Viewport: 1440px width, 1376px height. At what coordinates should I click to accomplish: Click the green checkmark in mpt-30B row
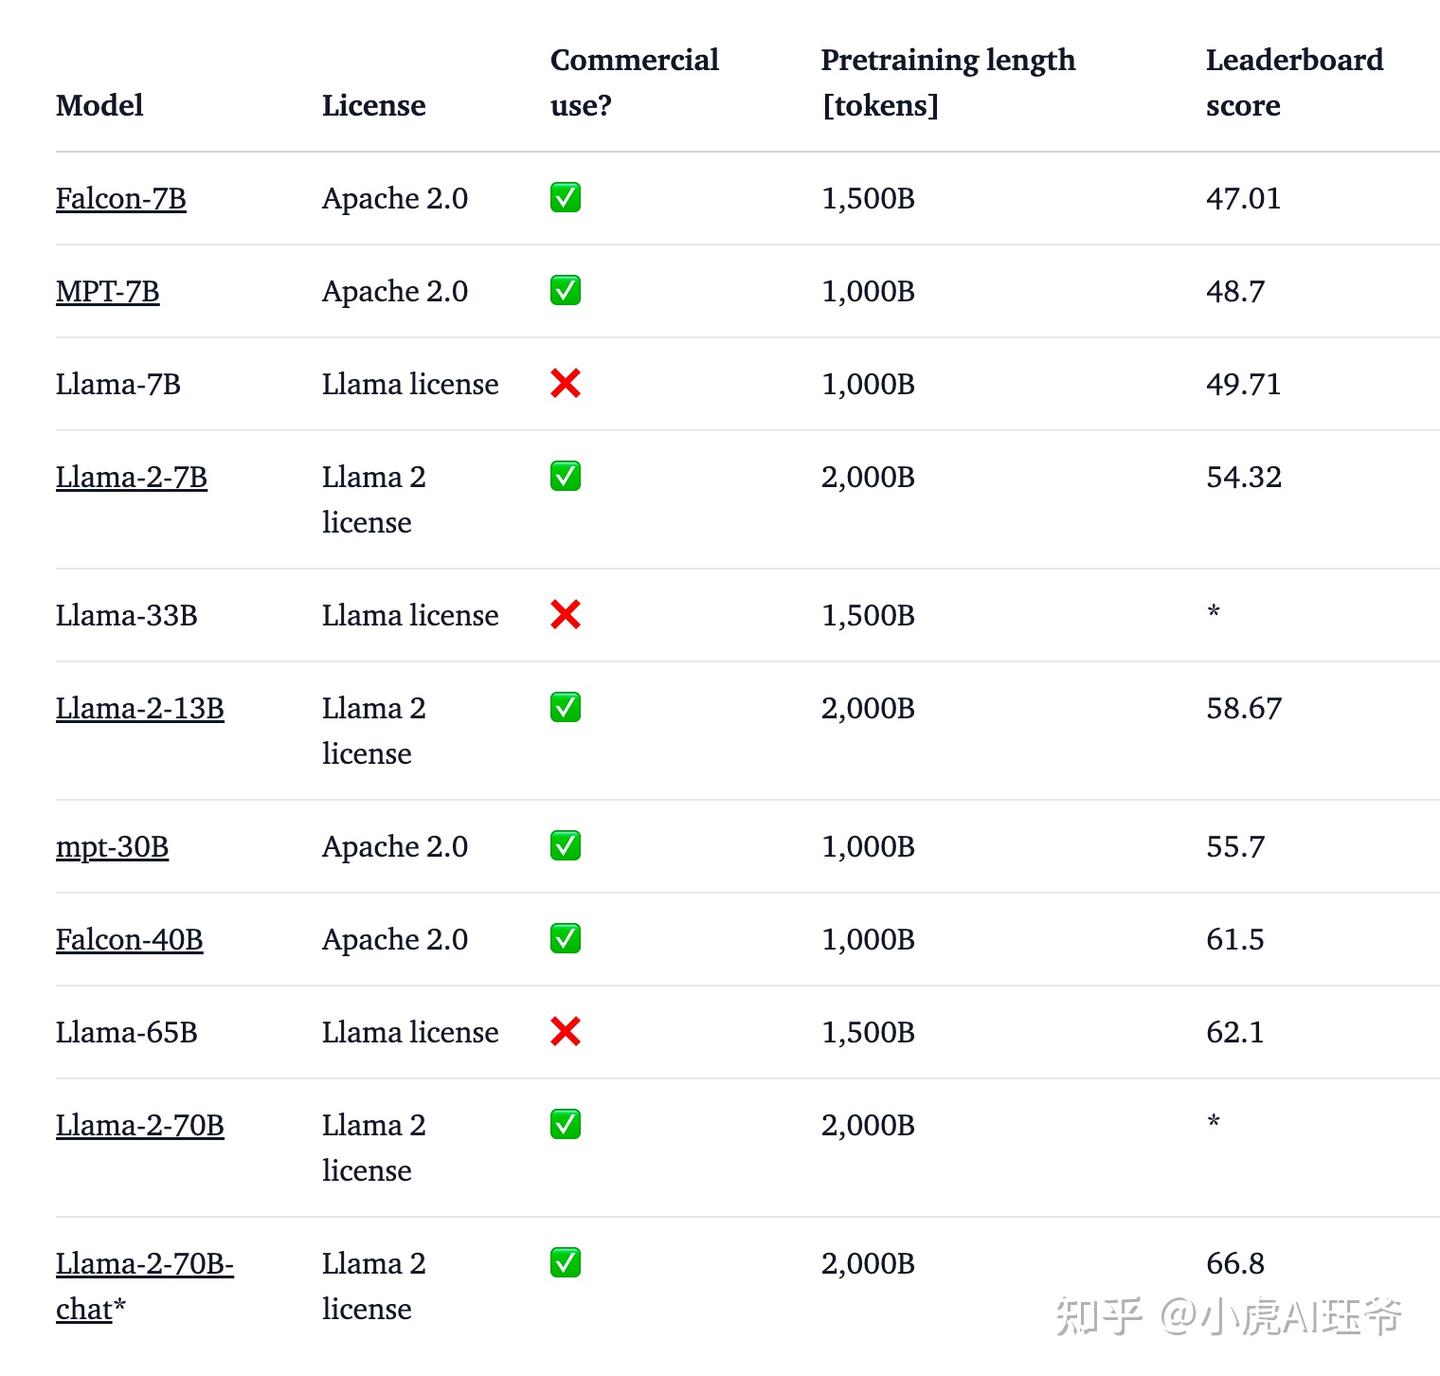coord(565,846)
